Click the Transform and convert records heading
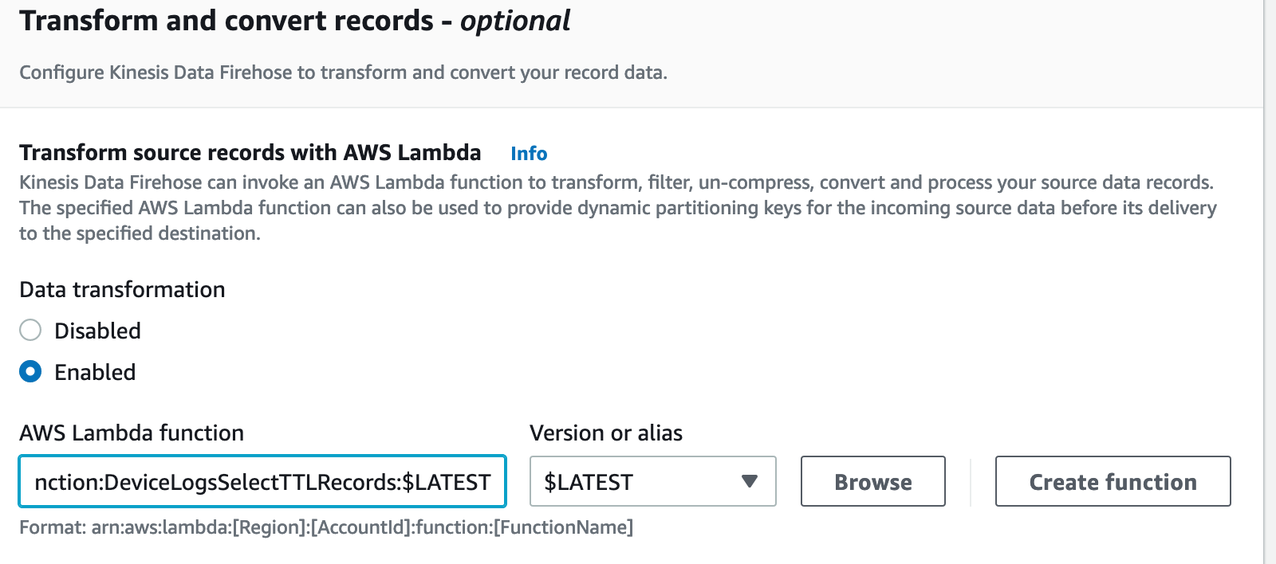1276x564 pixels. [x=236, y=21]
